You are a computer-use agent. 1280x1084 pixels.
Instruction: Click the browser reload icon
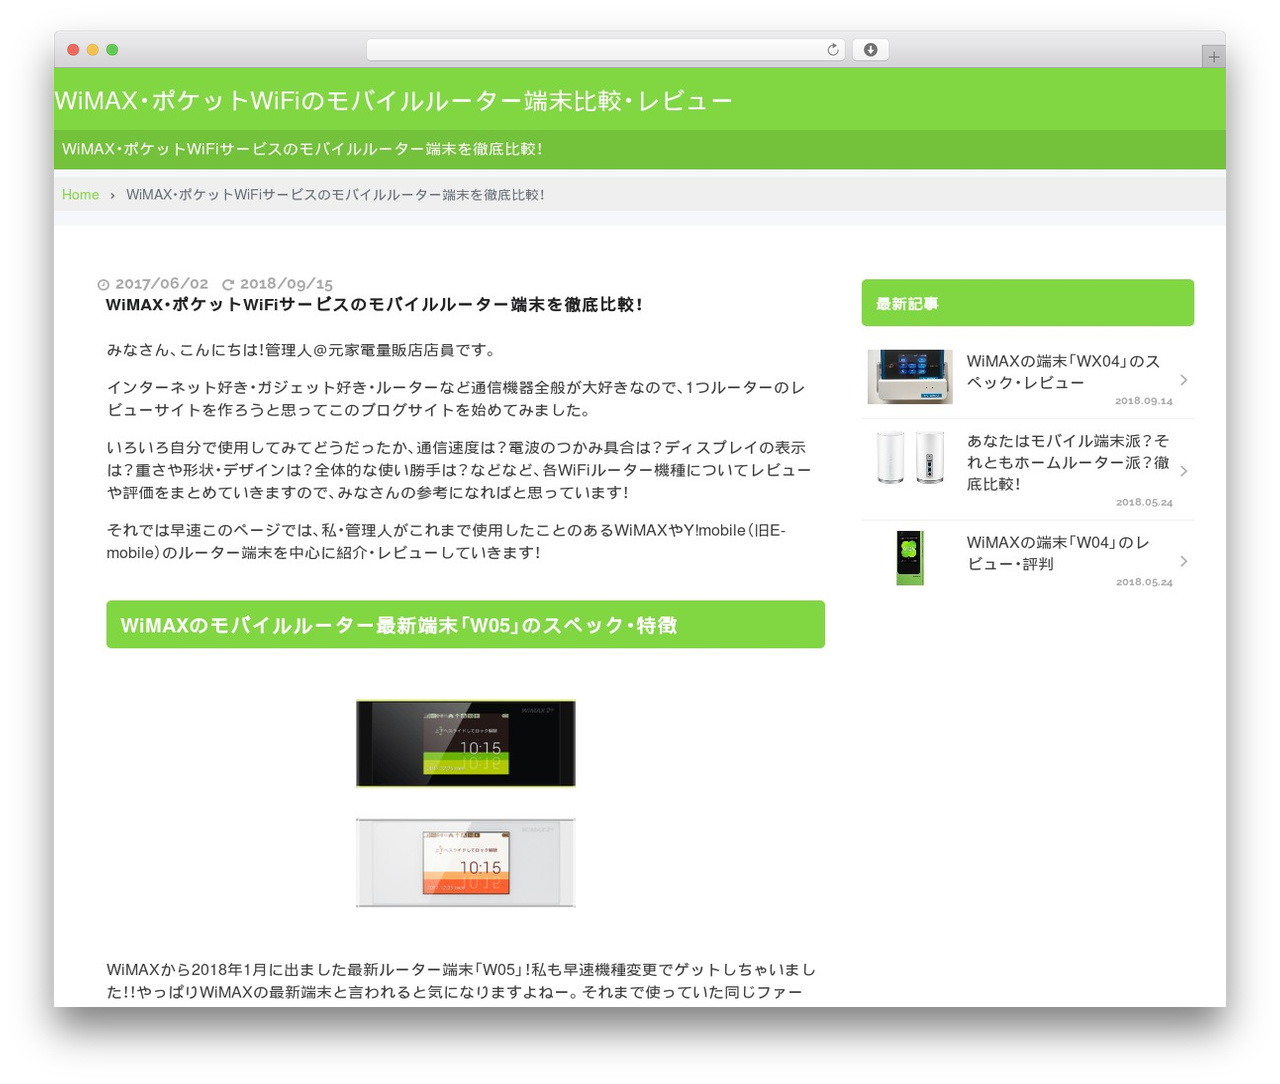[832, 50]
